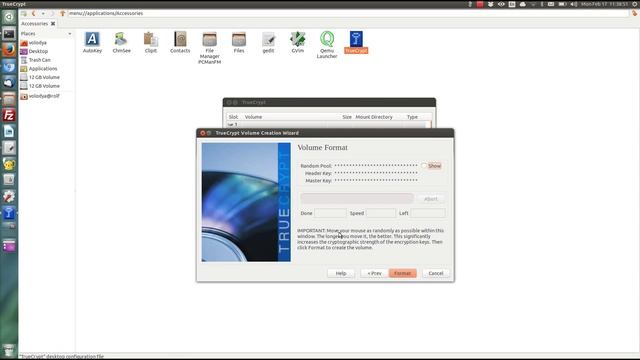Click the Help button in the wizard
The height and width of the screenshot is (360, 640).
coord(341,273)
